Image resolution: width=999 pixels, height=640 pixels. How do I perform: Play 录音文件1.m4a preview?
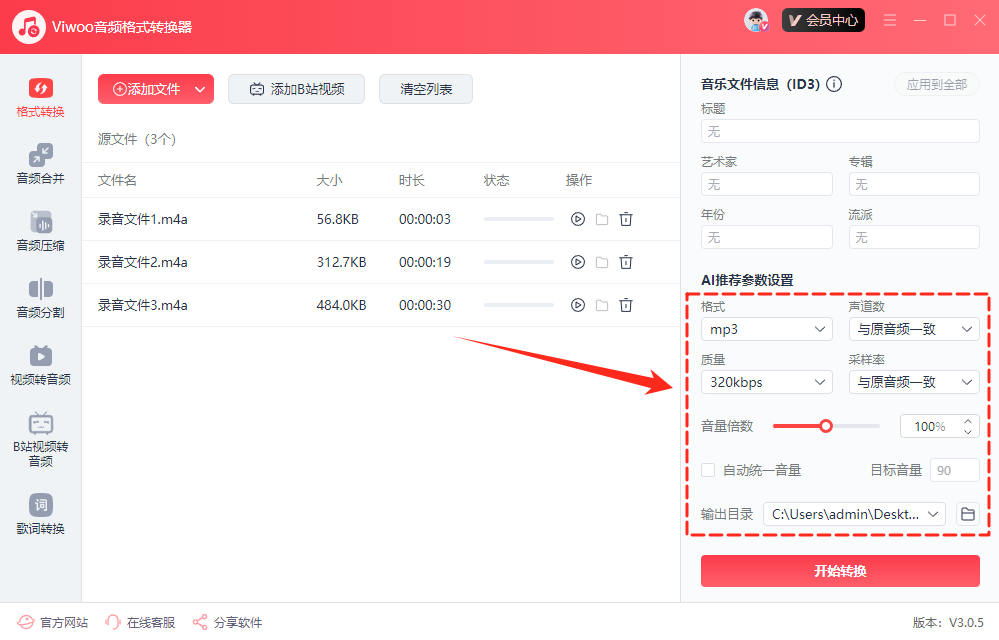click(577, 219)
